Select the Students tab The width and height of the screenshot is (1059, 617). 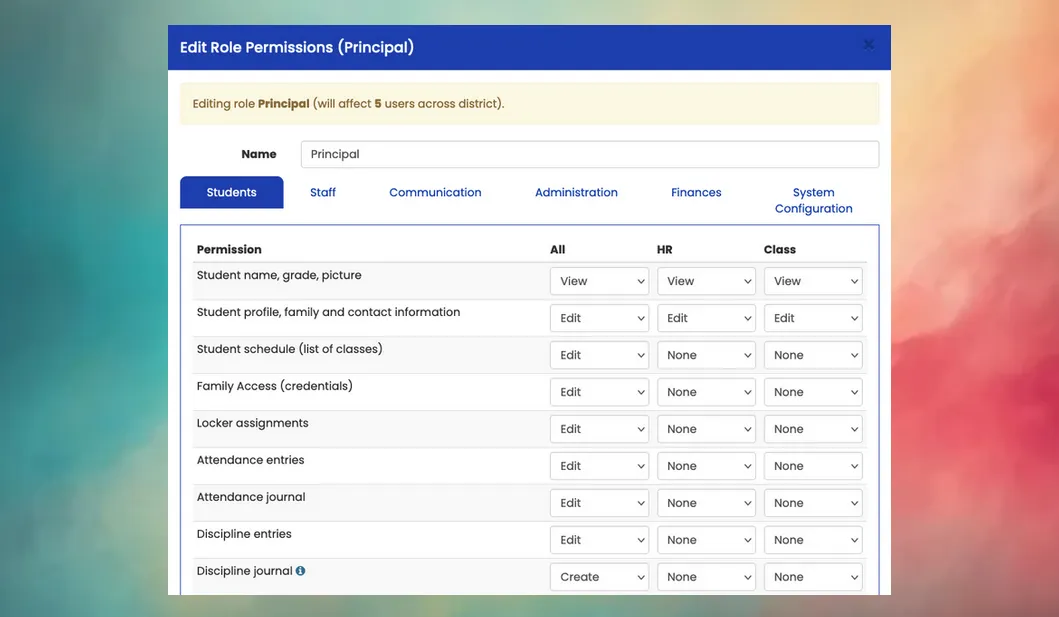231,192
